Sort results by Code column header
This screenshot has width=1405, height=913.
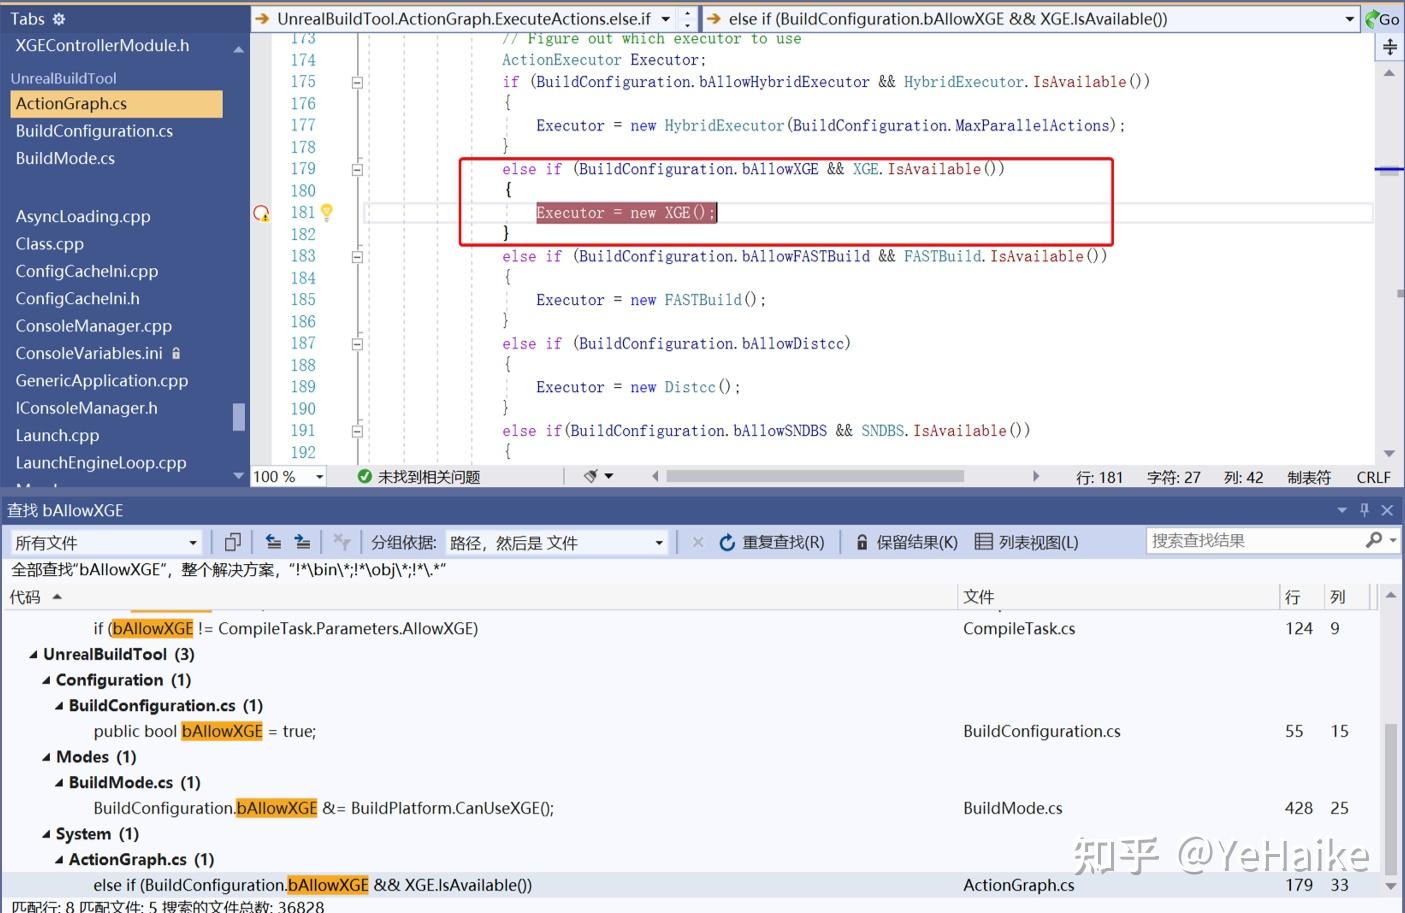coord(478,597)
